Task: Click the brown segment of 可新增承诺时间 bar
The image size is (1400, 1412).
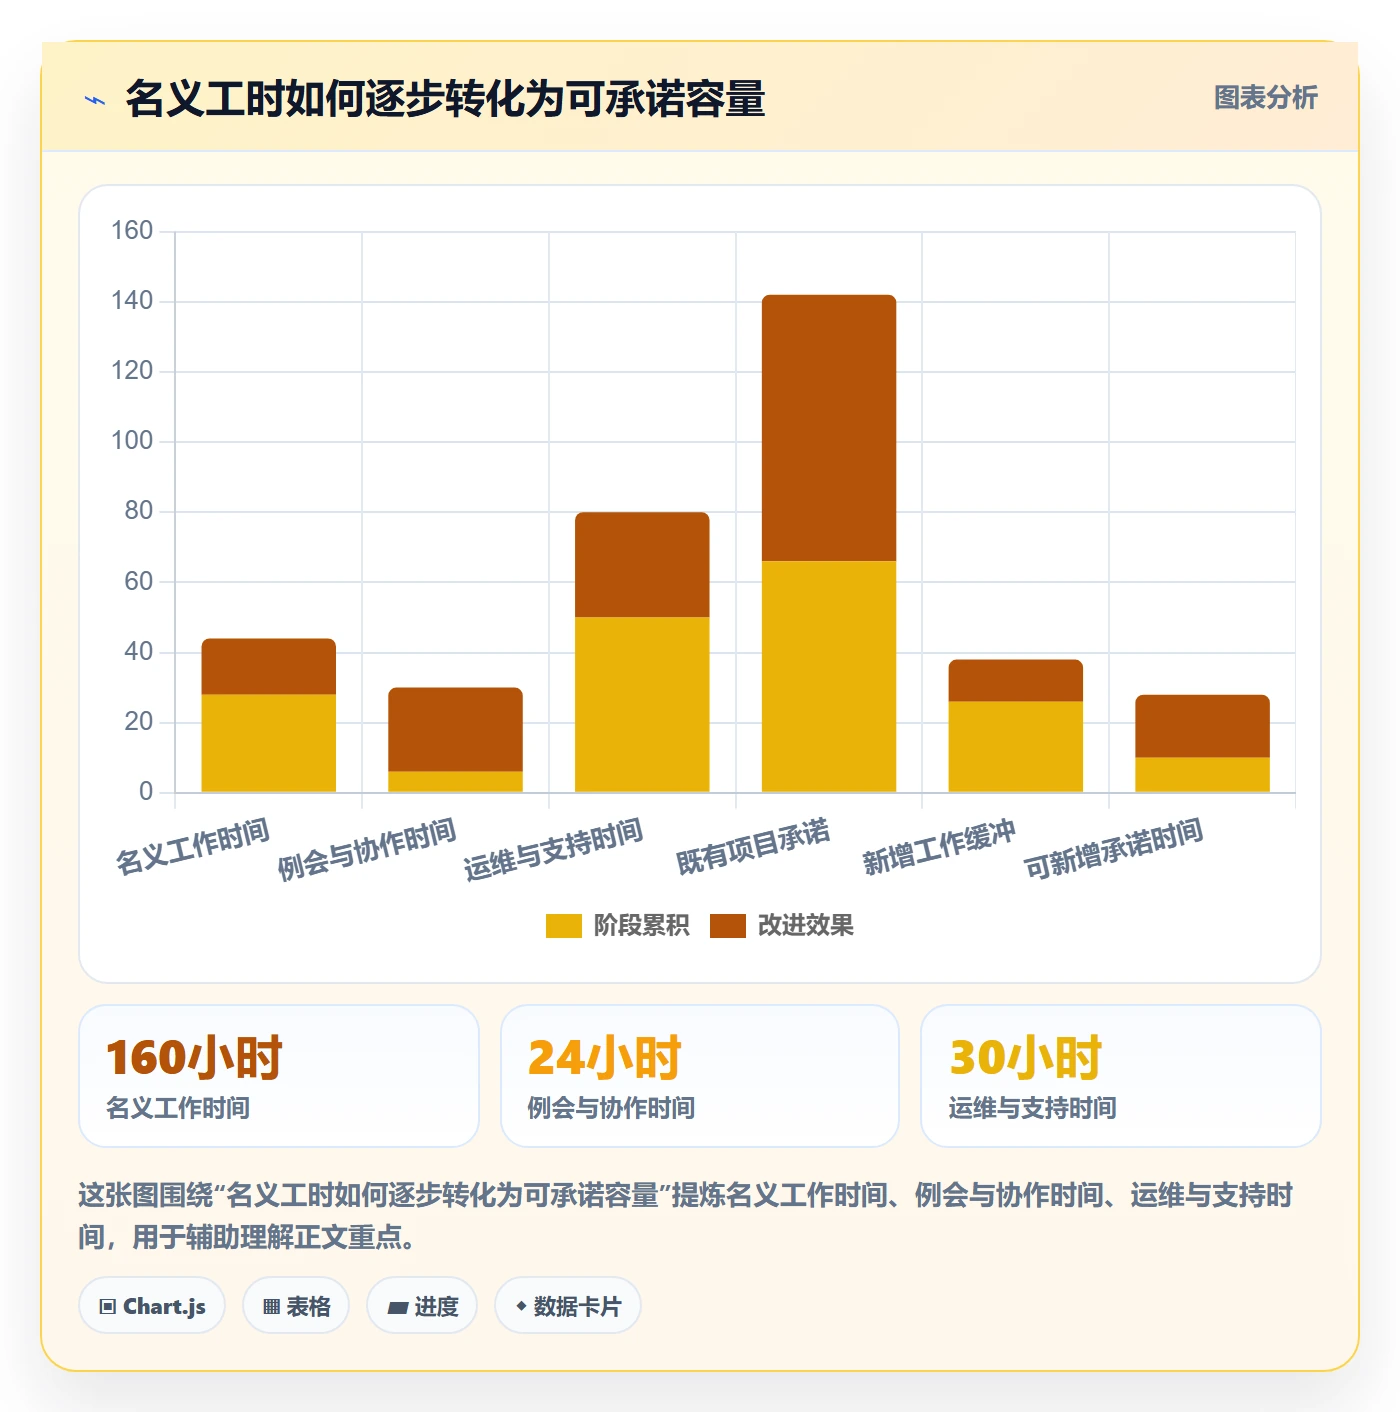Action: point(1202,726)
